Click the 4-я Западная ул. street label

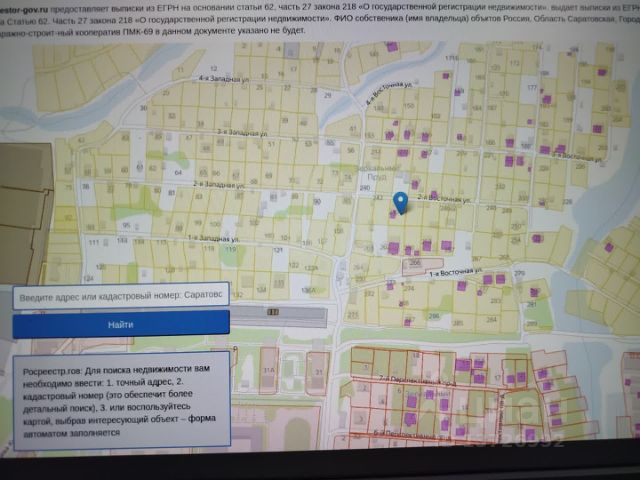(224, 79)
